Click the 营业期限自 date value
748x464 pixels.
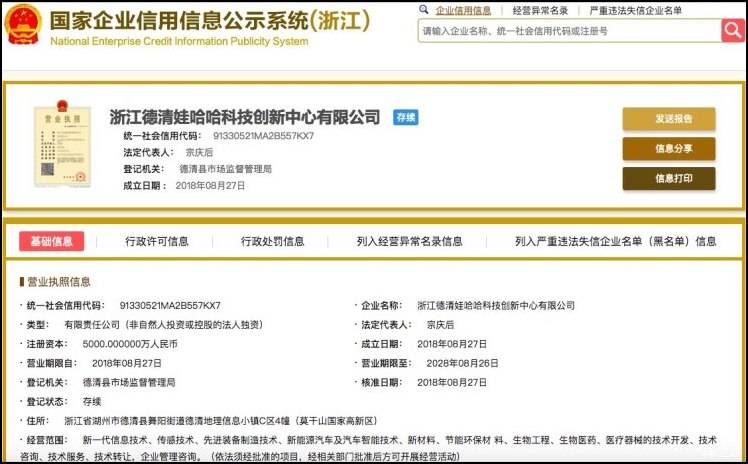point(126,363)
